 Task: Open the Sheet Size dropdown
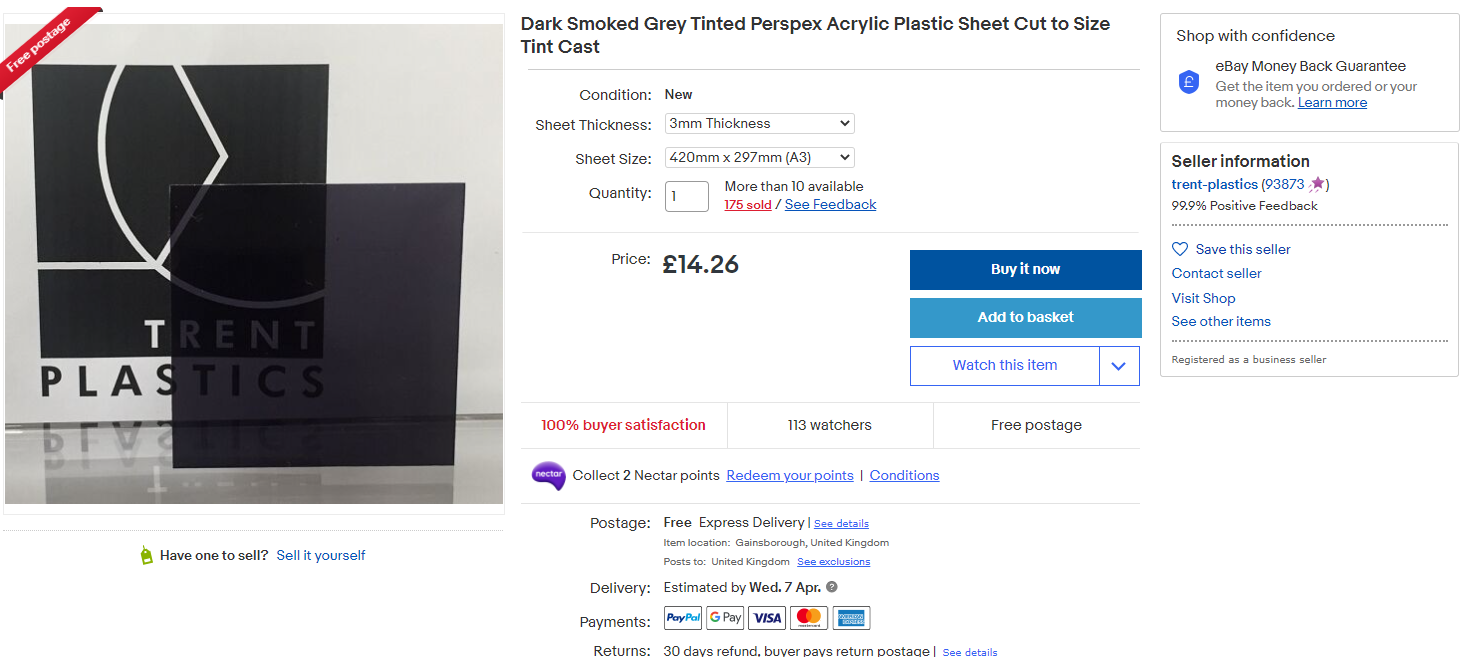(759, 157)
